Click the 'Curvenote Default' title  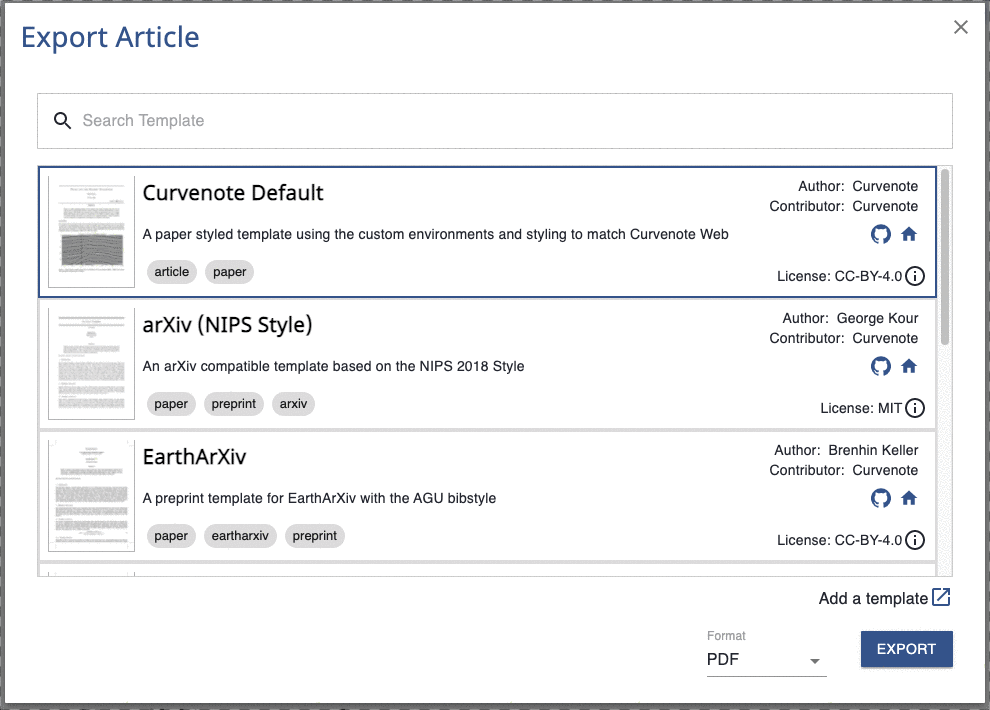click(x=233, y=192)
